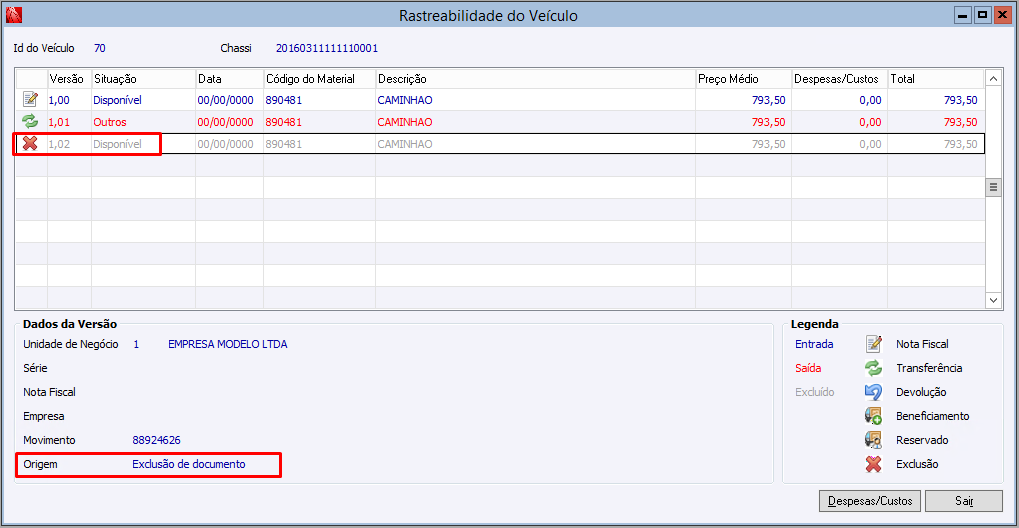This screenshot has width=1019, height=528.
Task: Click the Sair button
Action: coord(964,501)
